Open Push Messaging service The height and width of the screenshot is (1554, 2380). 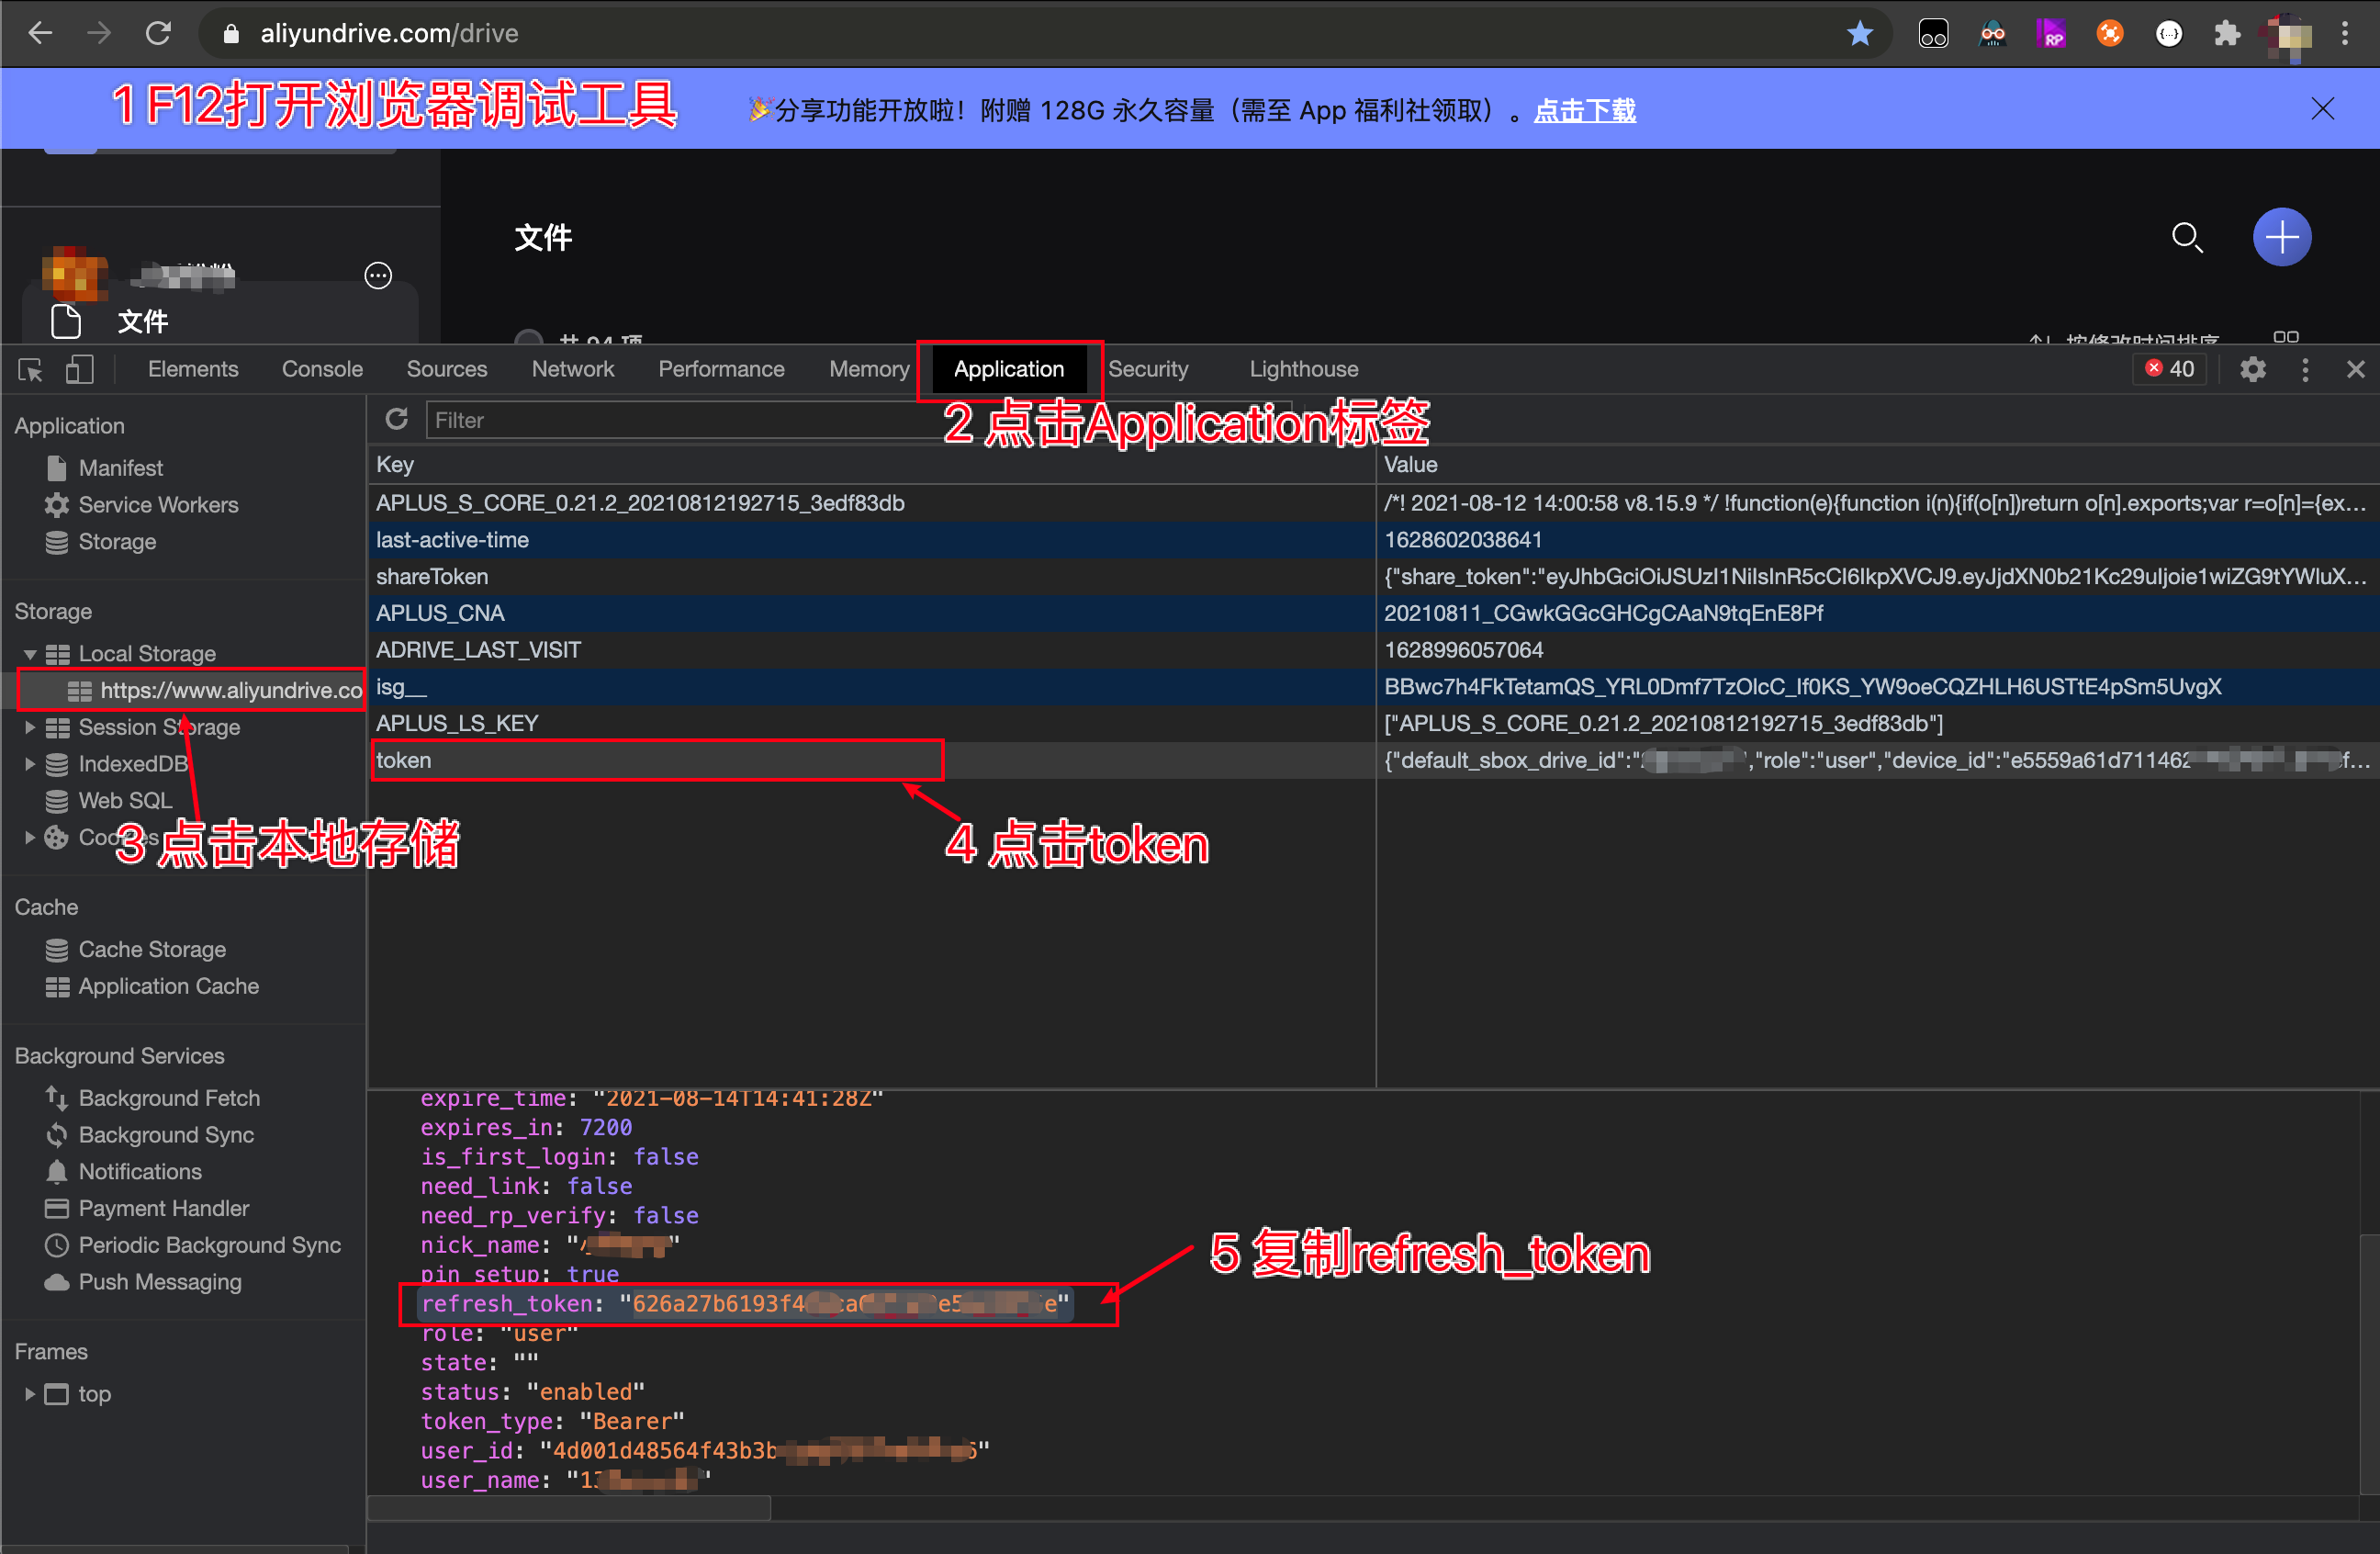pyautogui.click(x=160, y=1282)
